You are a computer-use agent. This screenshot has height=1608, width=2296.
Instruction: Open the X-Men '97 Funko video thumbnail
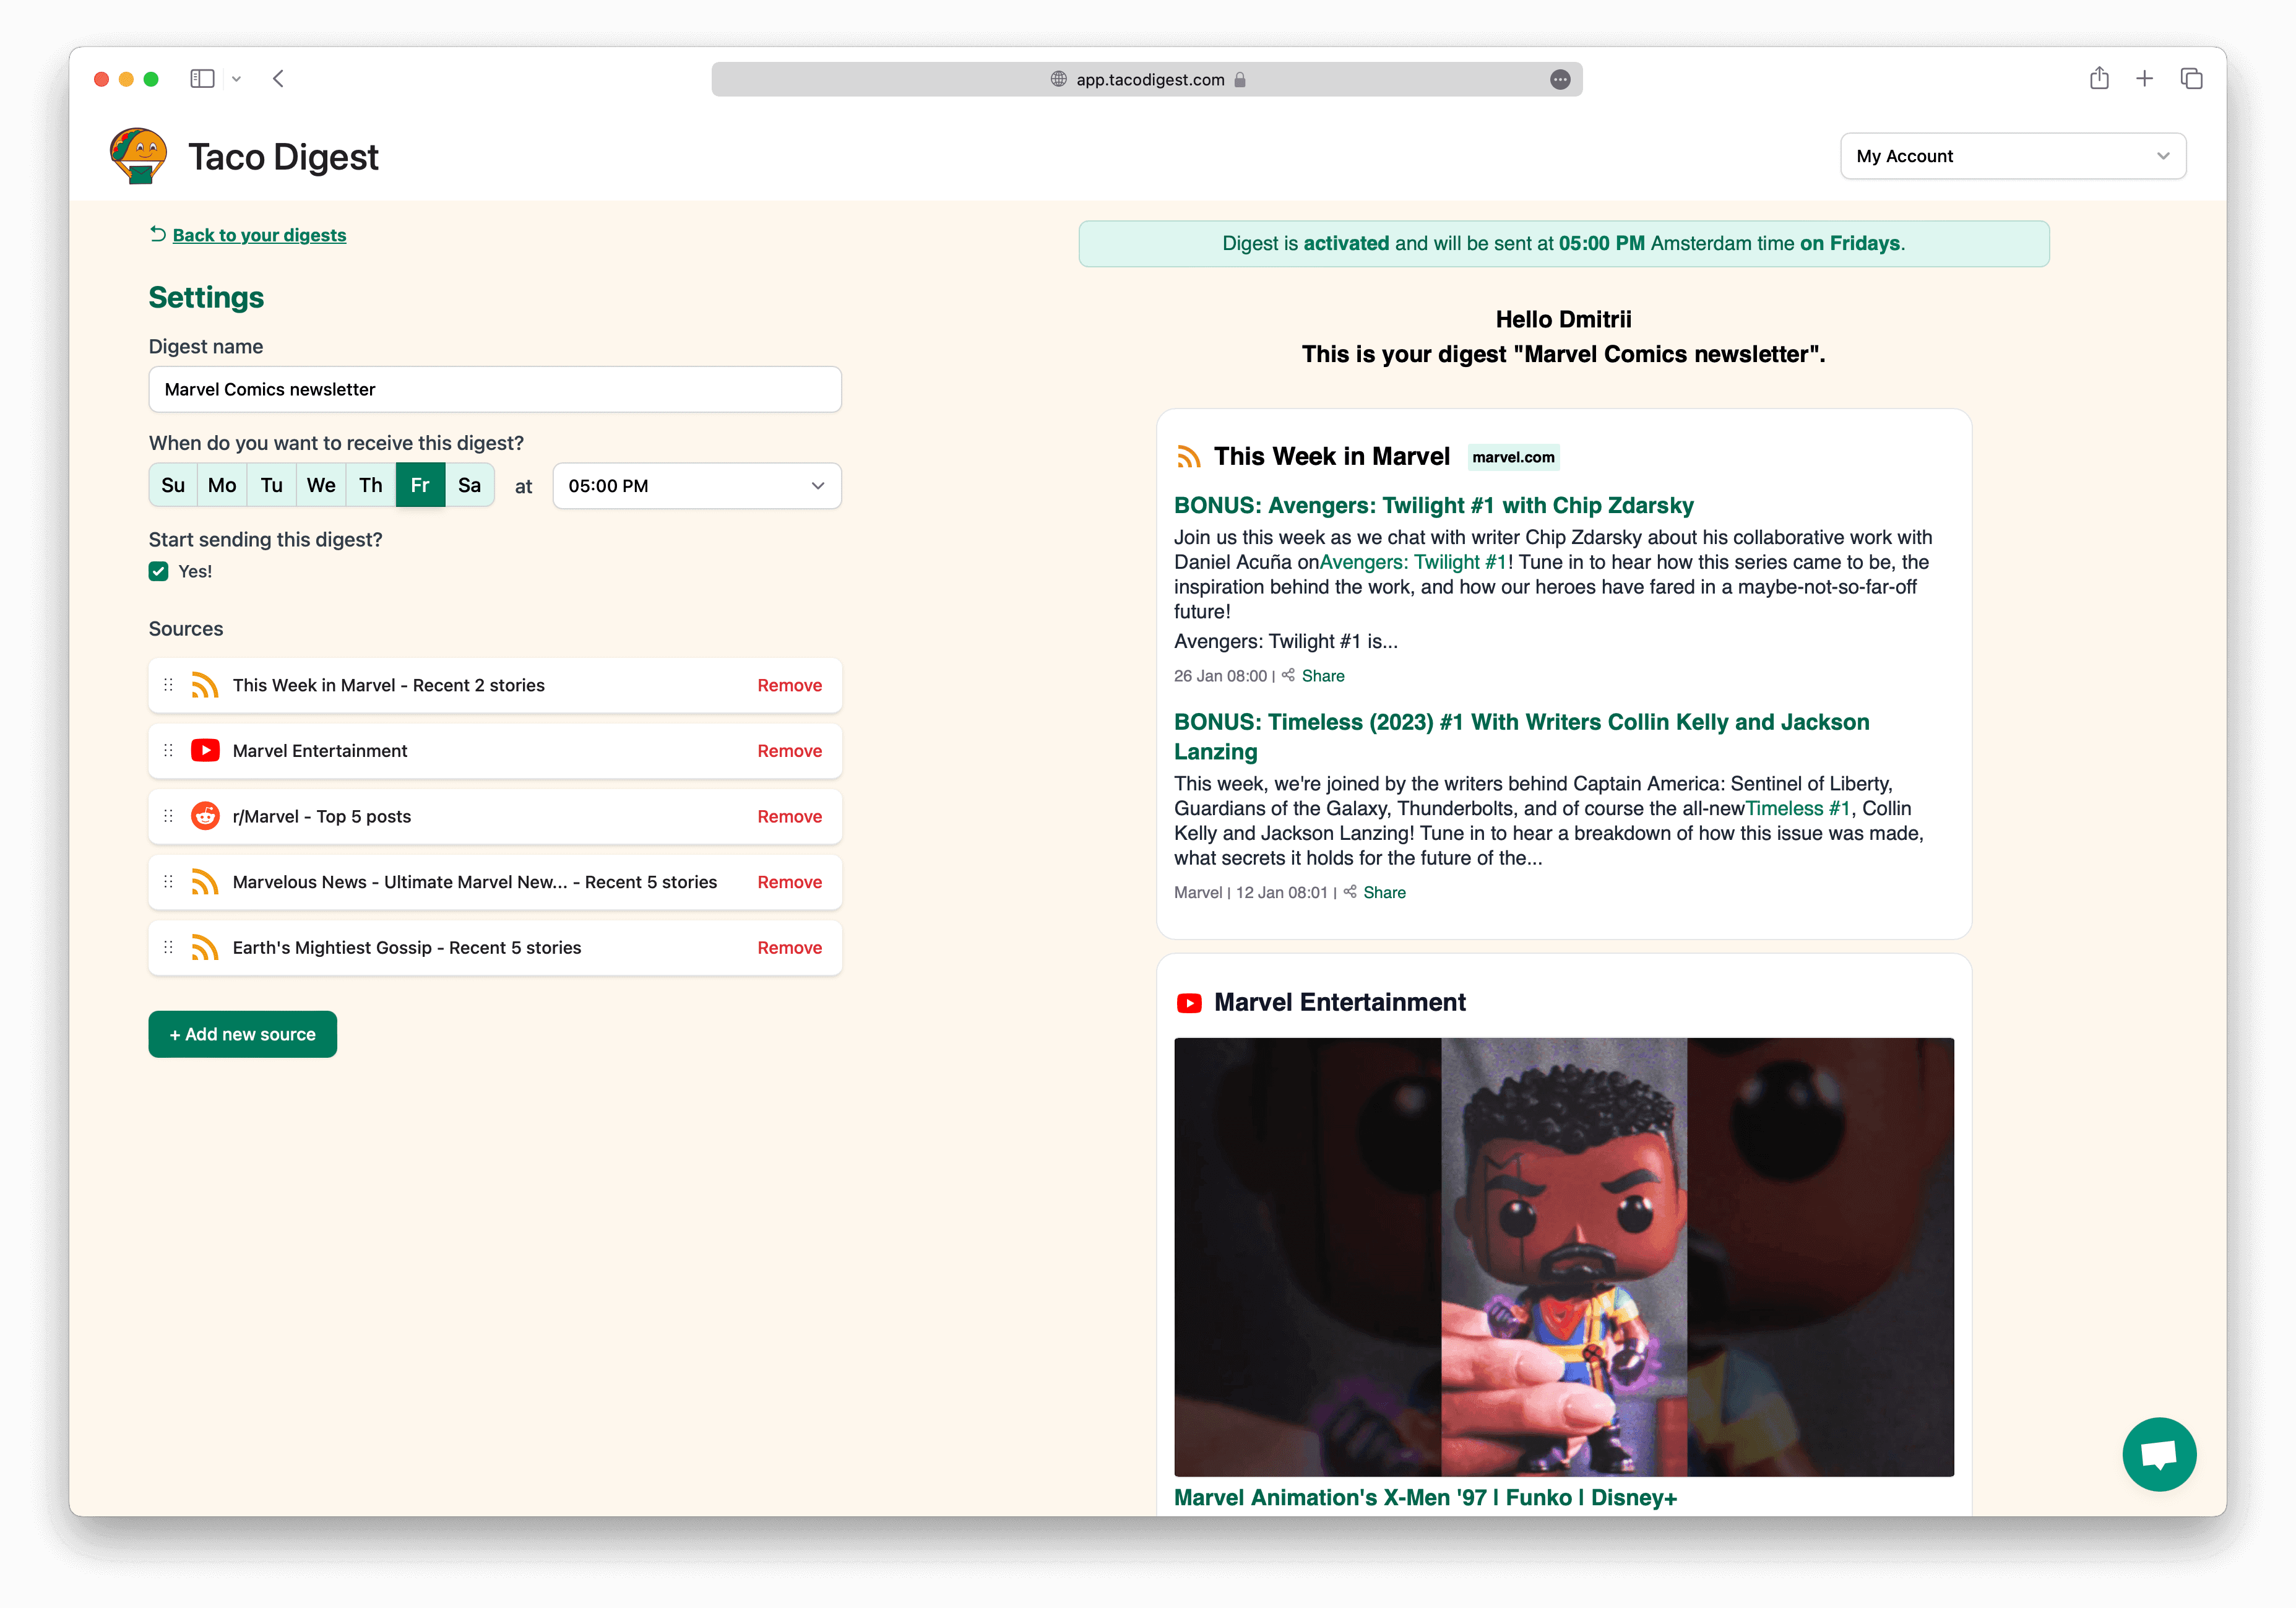pos(1563,1257)
